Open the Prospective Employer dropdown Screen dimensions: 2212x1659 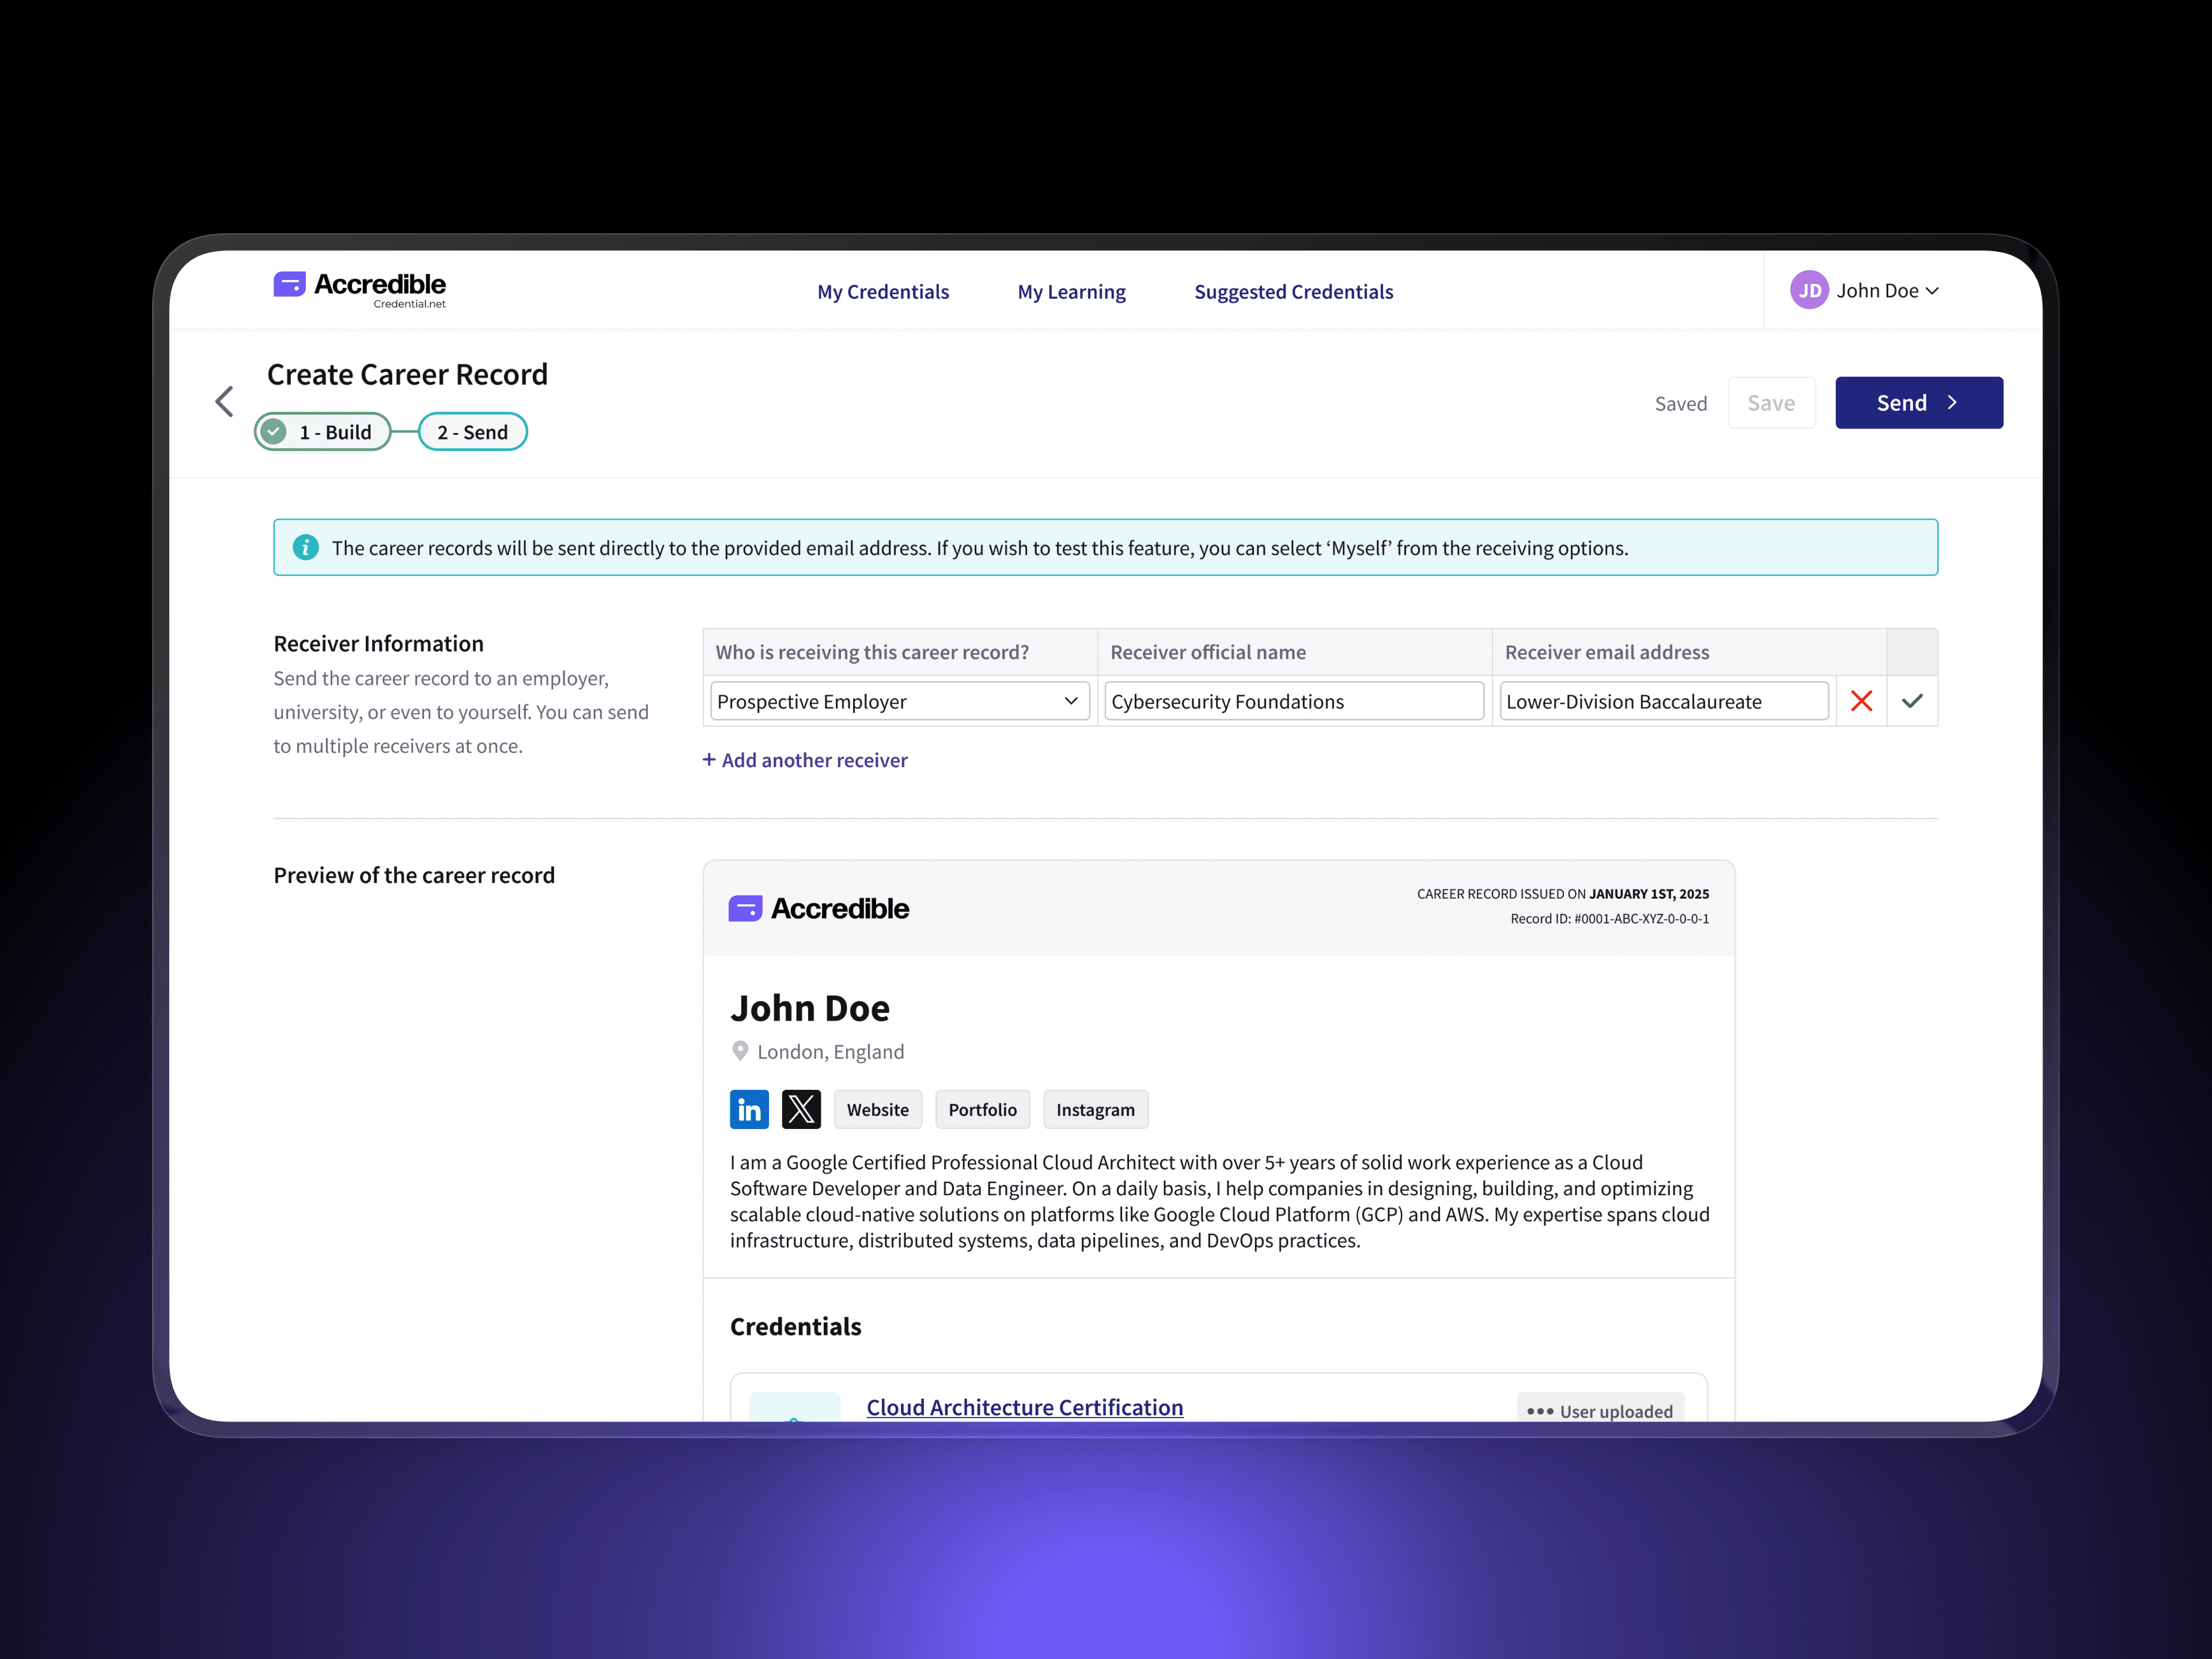coord(898,701)
